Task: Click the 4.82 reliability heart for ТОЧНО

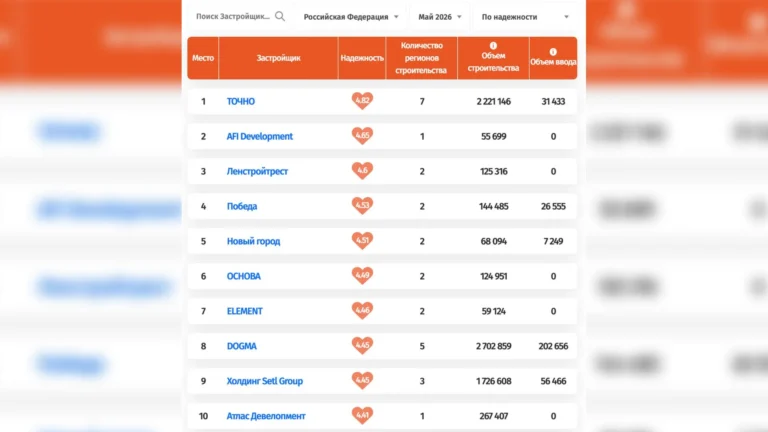Action: 362,101
